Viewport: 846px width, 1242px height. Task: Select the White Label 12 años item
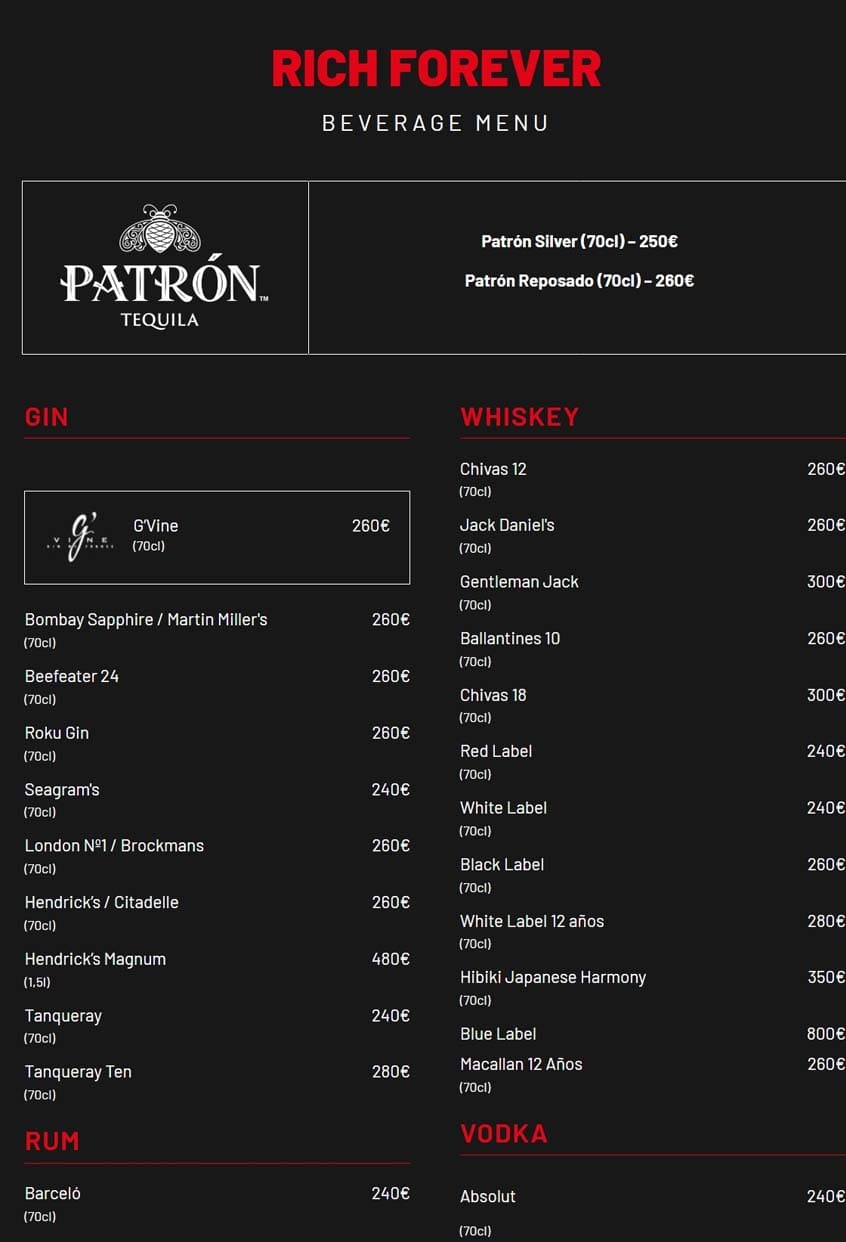[532, 922]
